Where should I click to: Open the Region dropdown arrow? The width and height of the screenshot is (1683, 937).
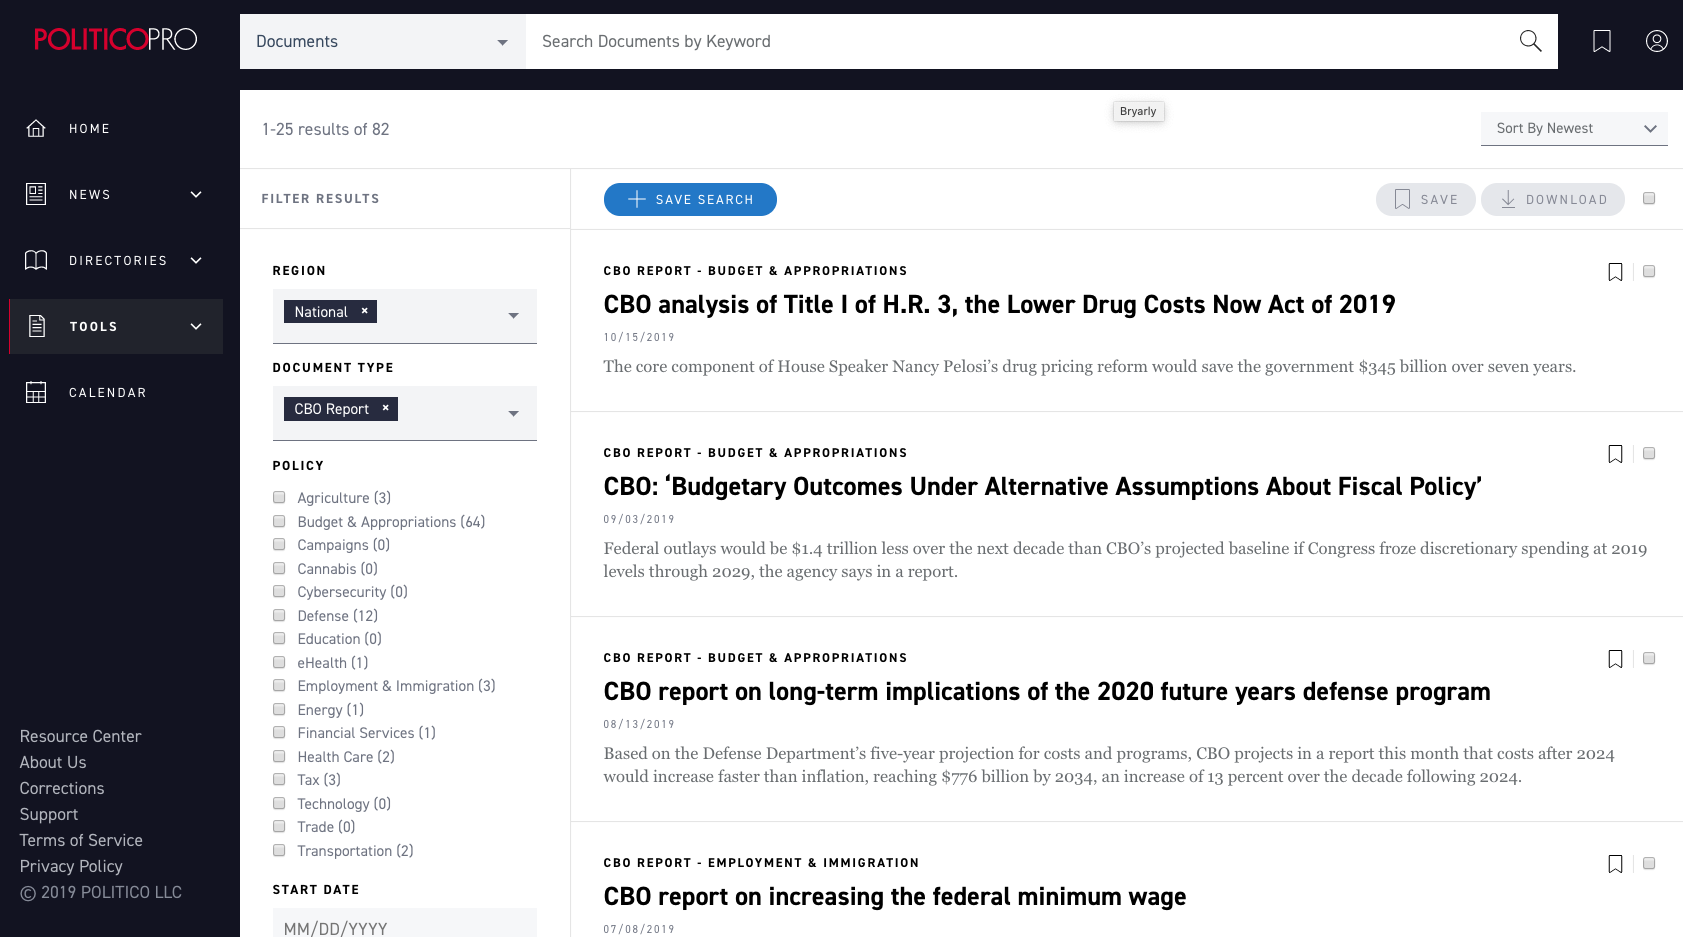point(513,315)
